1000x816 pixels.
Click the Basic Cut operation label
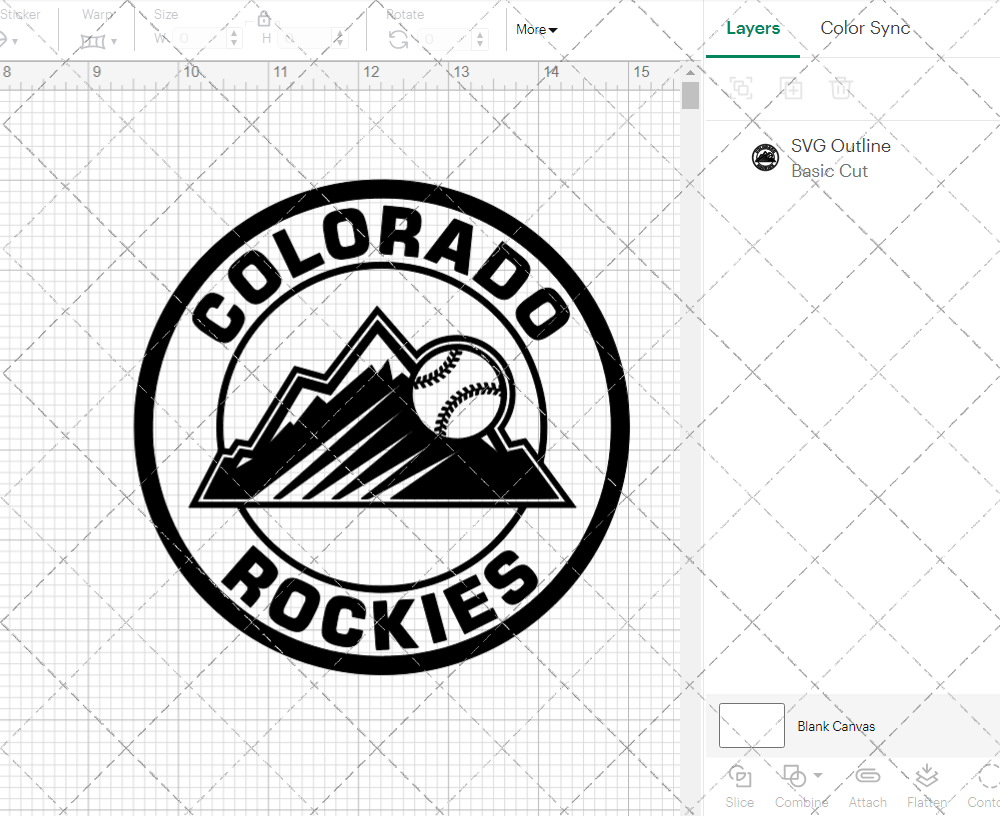[x=829, y=171]
